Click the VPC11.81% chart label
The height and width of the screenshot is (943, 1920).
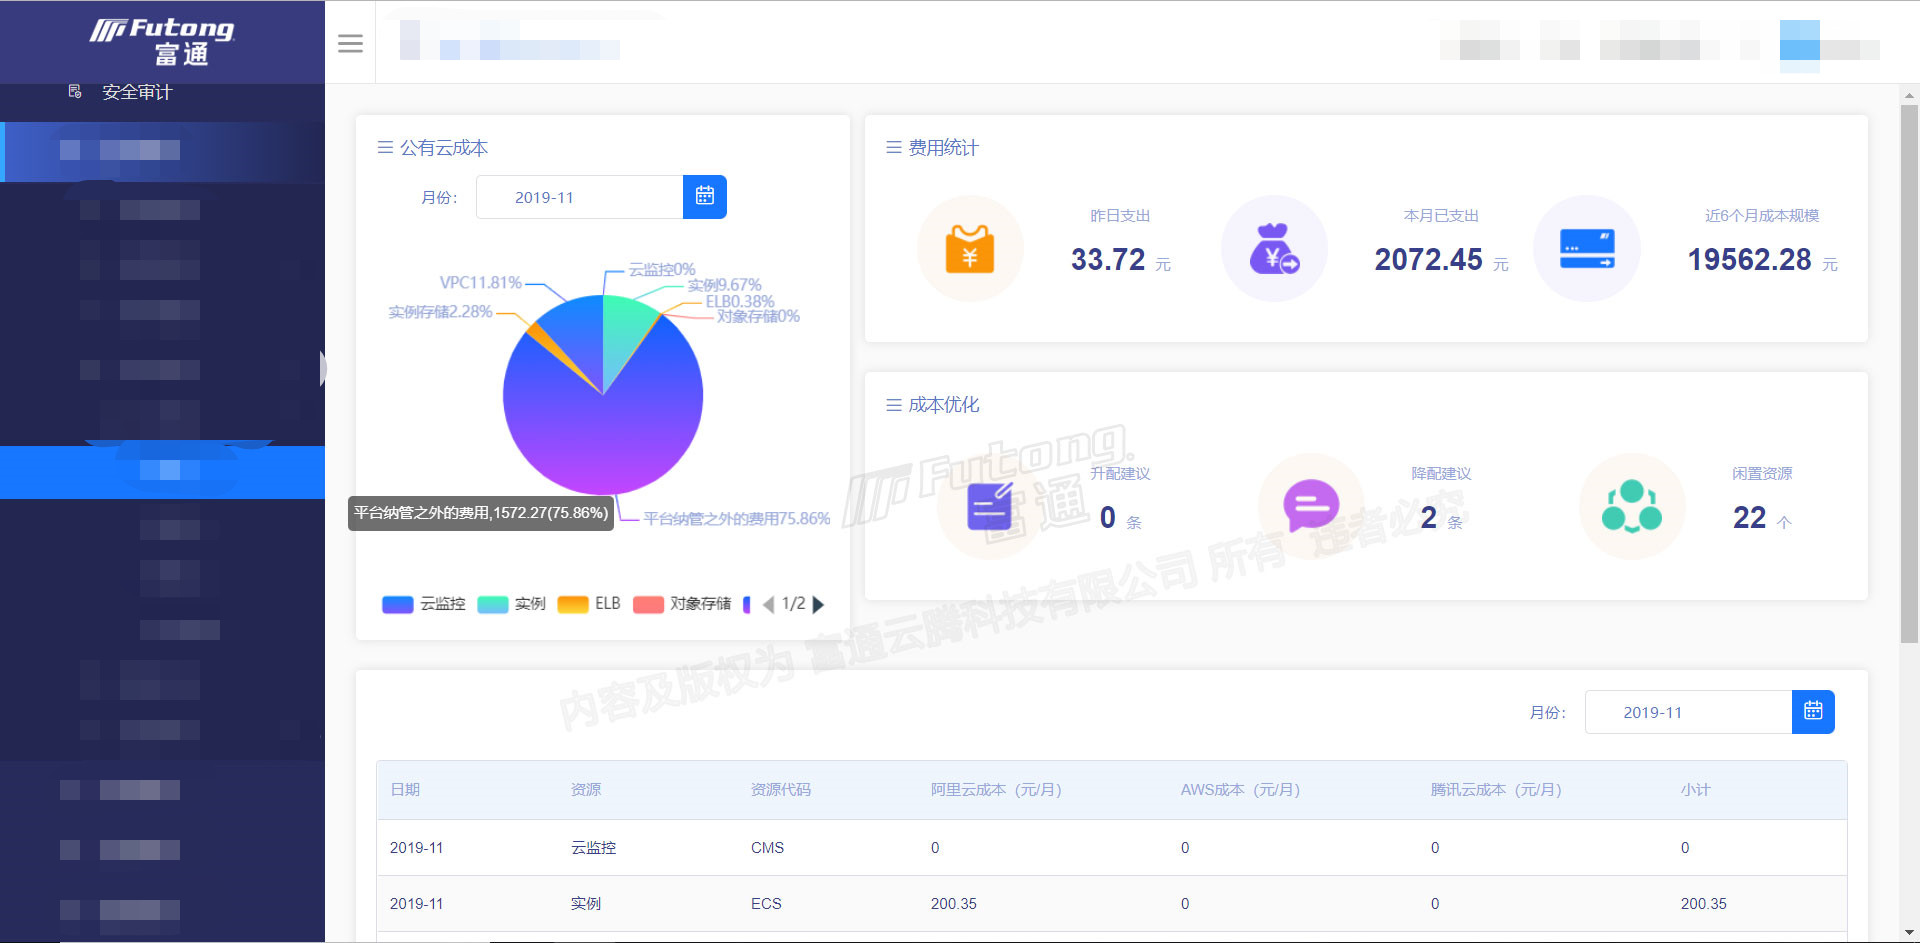click(481, 283)
